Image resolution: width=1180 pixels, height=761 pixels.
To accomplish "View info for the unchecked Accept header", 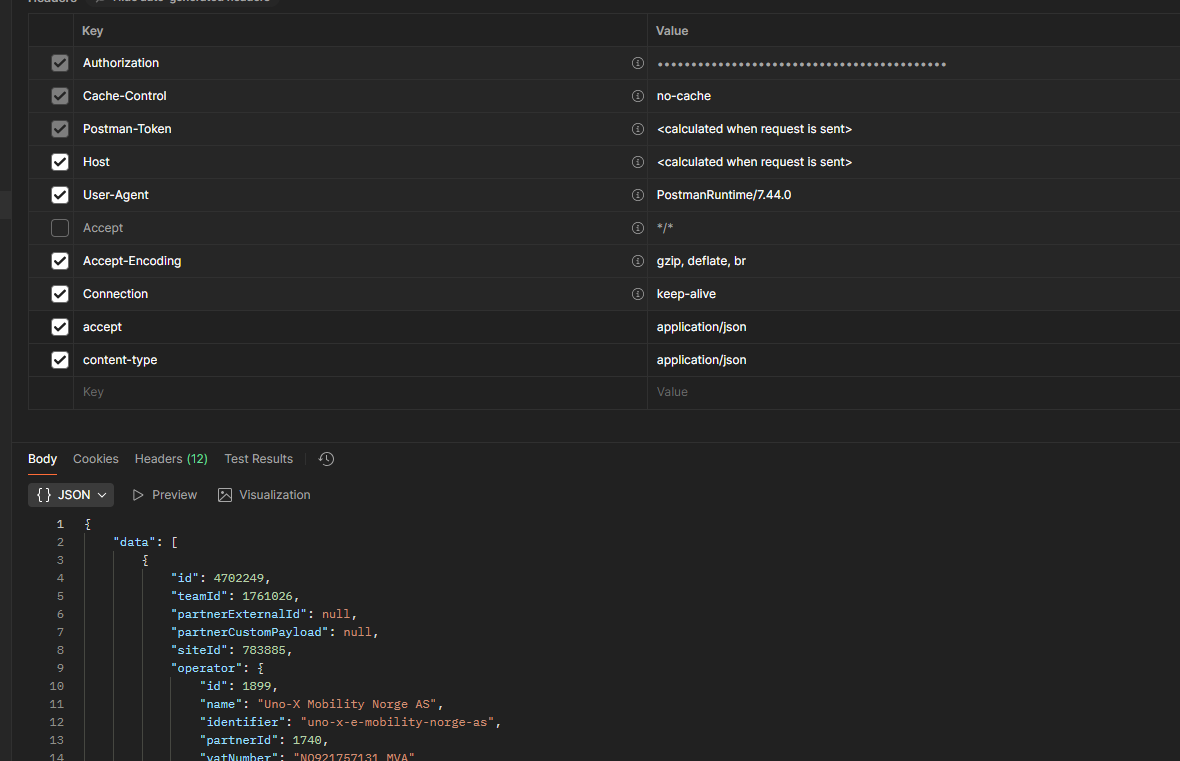I will click(637, 228).
